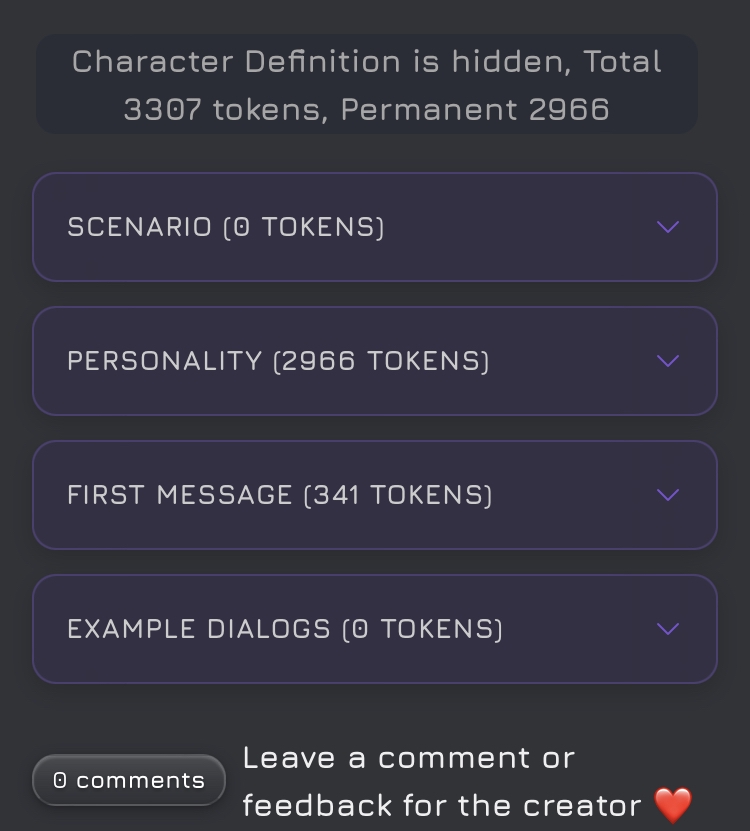Expand the First Message section chevron

tap(667, 495)
